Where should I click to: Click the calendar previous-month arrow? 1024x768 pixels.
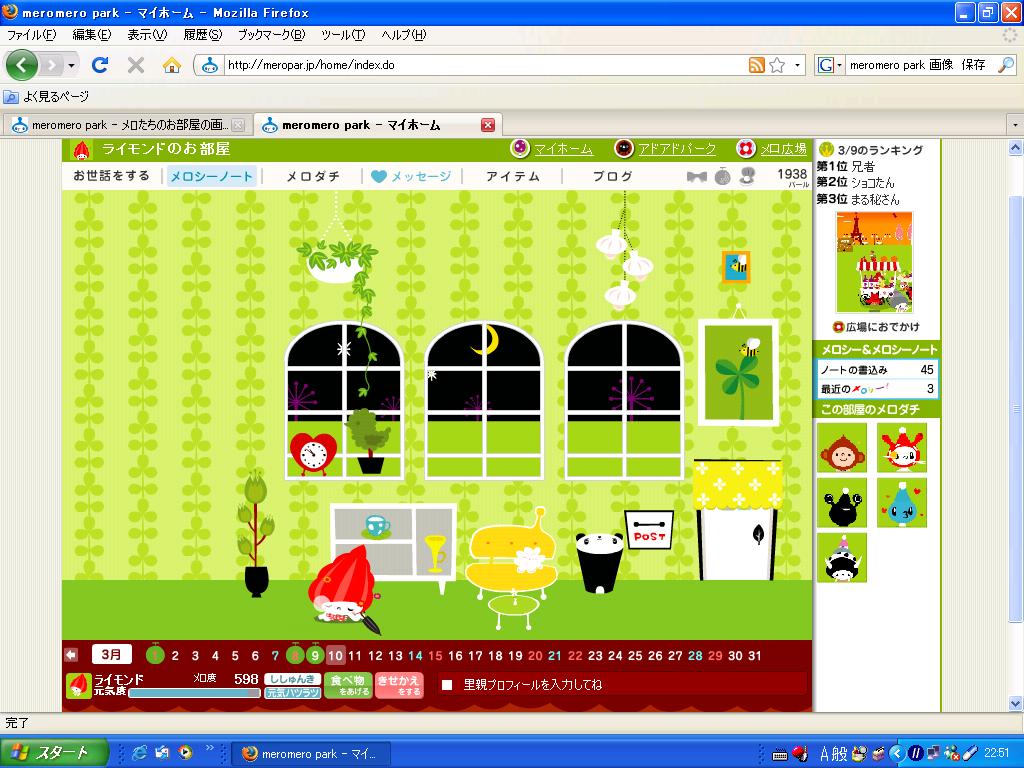(71, 654)
